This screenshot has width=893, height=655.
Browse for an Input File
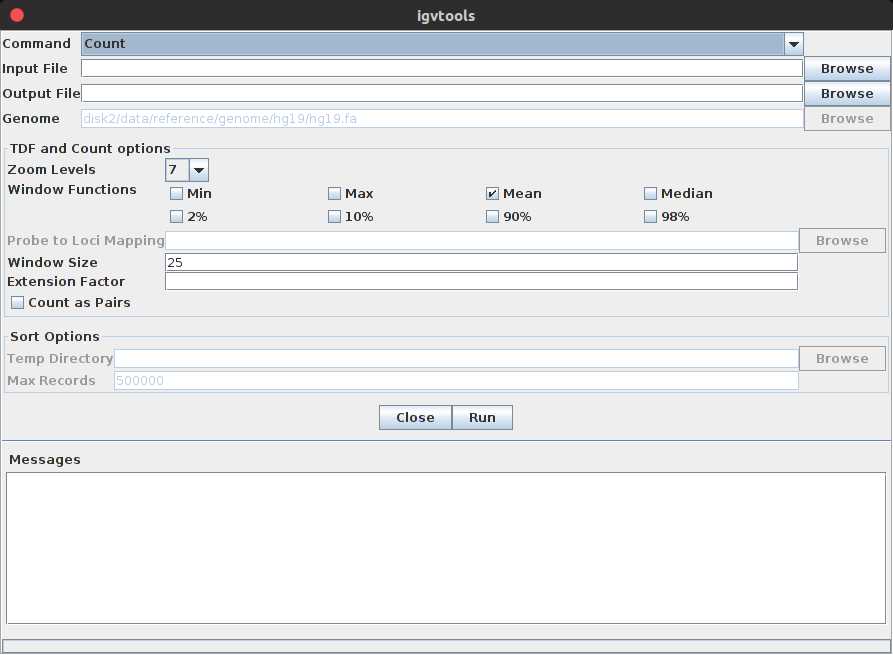[x=847, y=68]
